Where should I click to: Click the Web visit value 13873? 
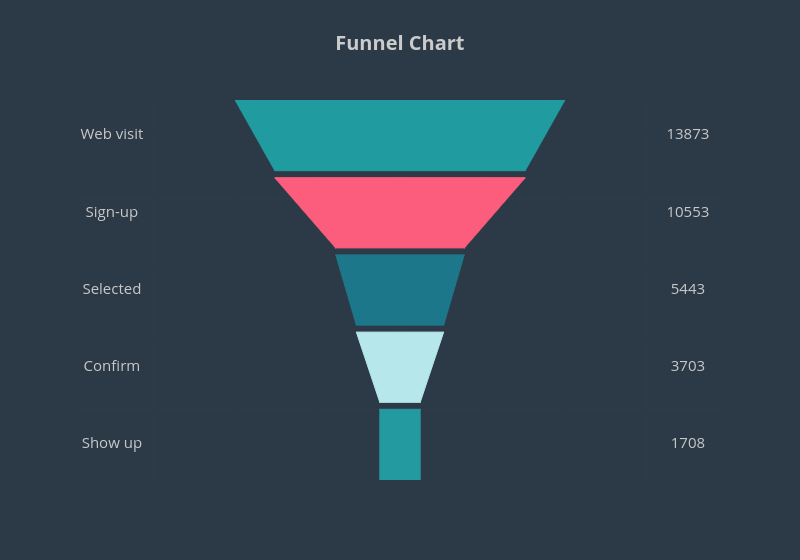point(688,134)
